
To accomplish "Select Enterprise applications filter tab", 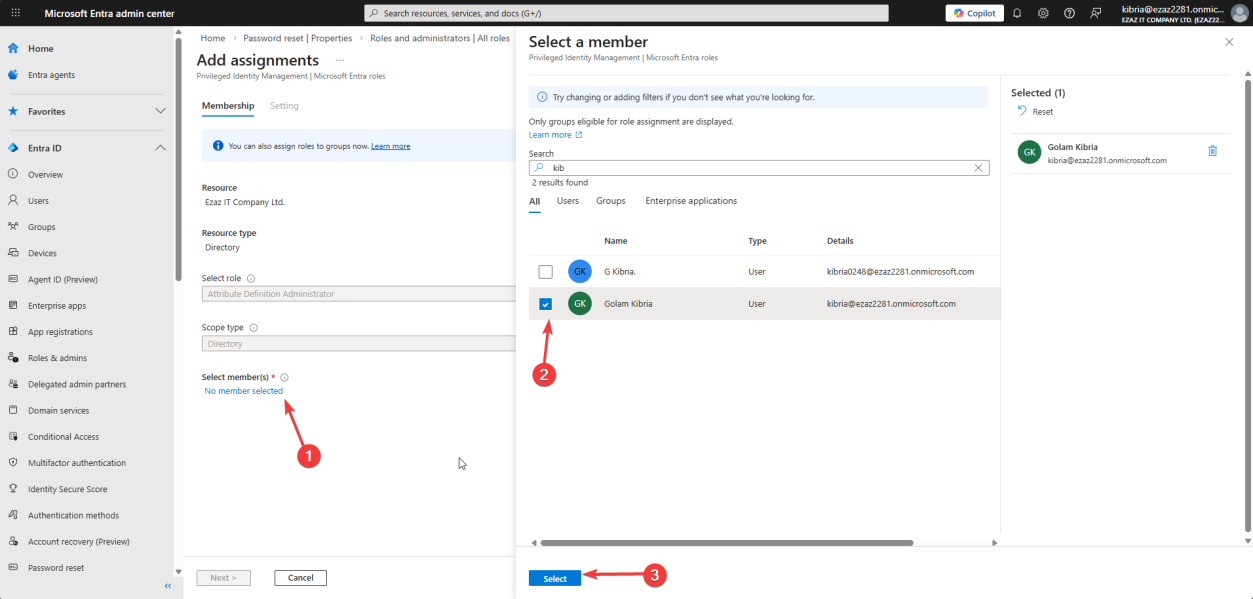I will (691, 201).
